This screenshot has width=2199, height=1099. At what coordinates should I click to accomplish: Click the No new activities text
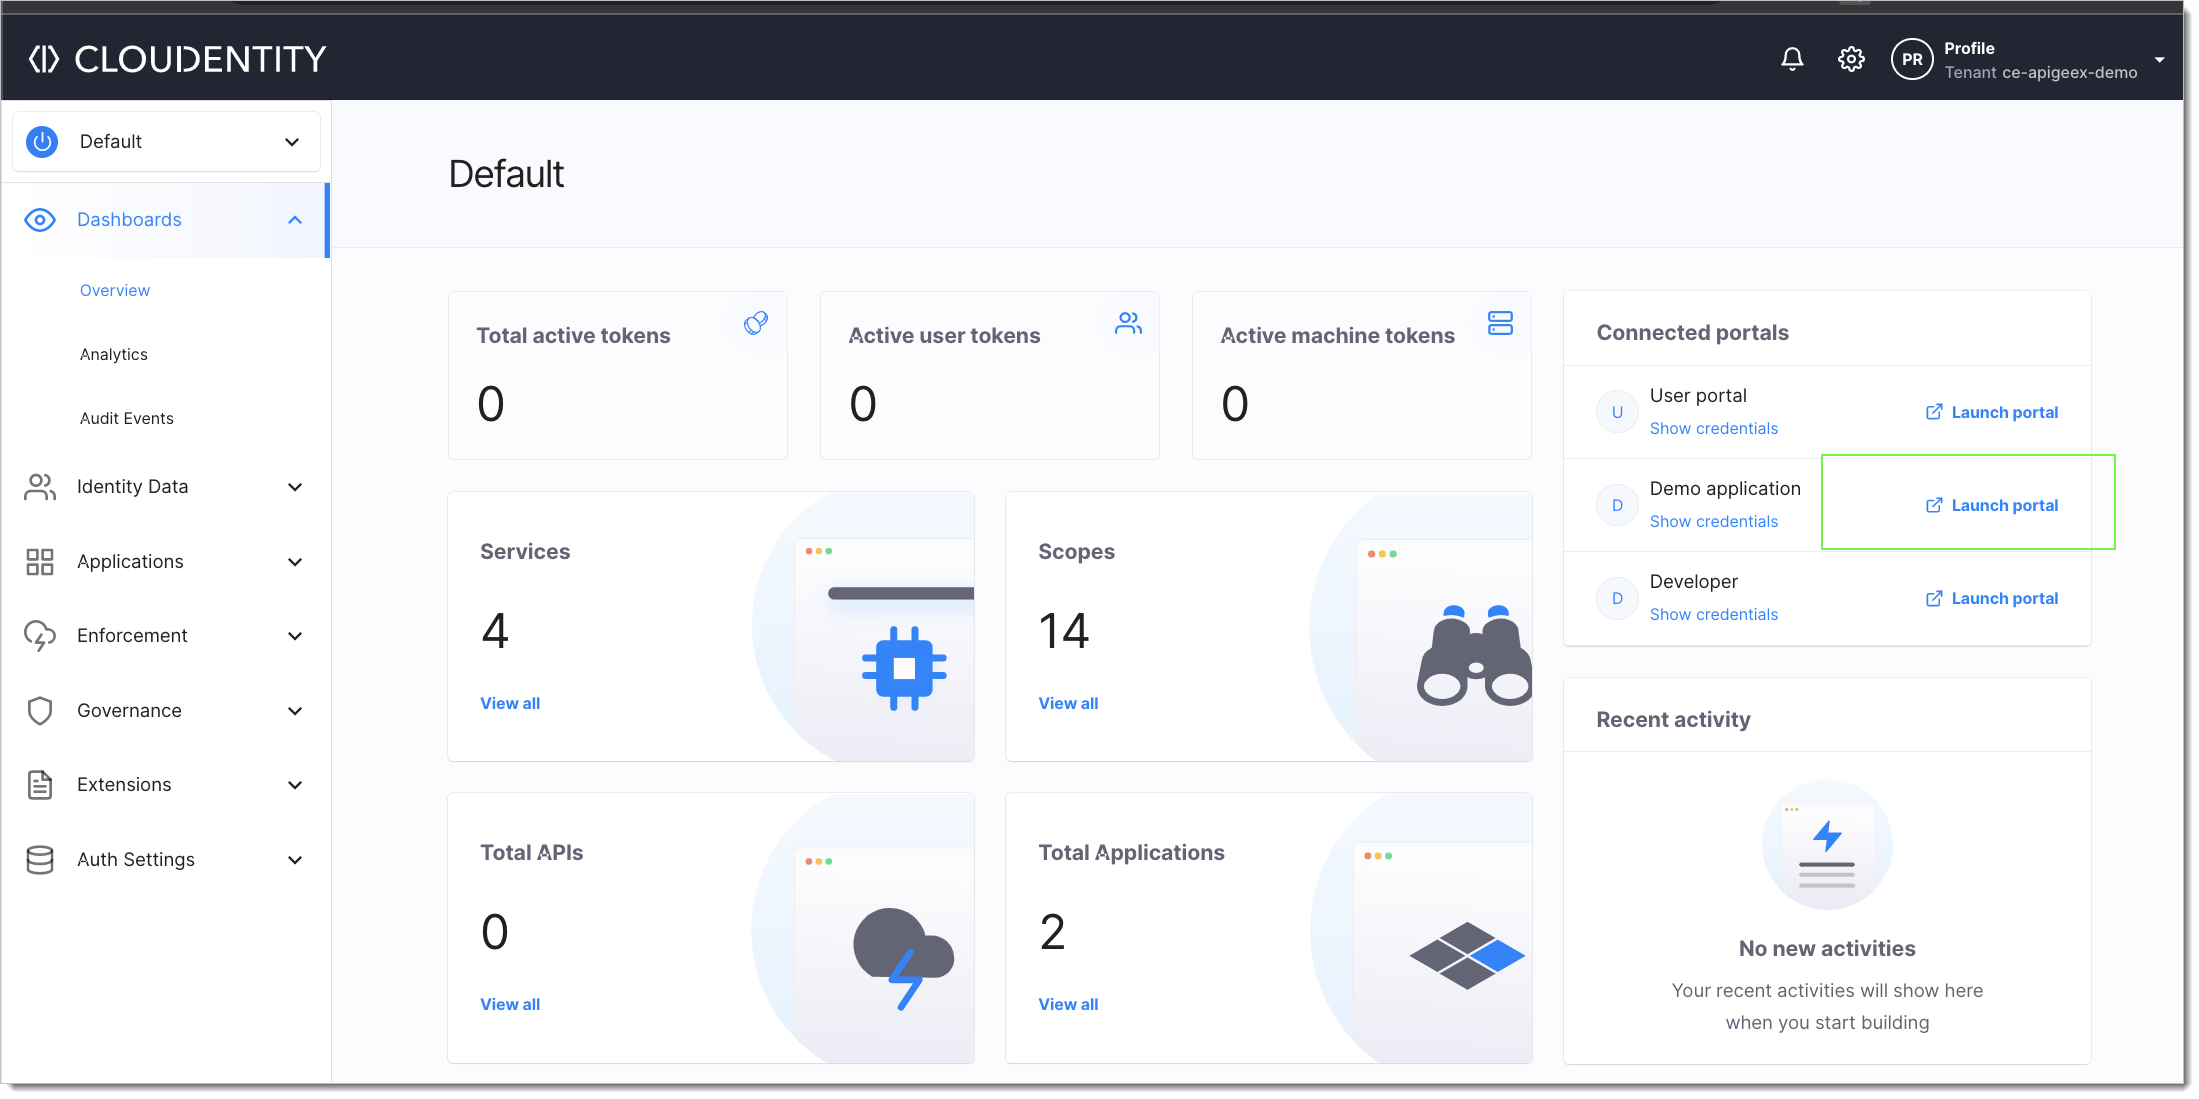[x=1827, y=949]
